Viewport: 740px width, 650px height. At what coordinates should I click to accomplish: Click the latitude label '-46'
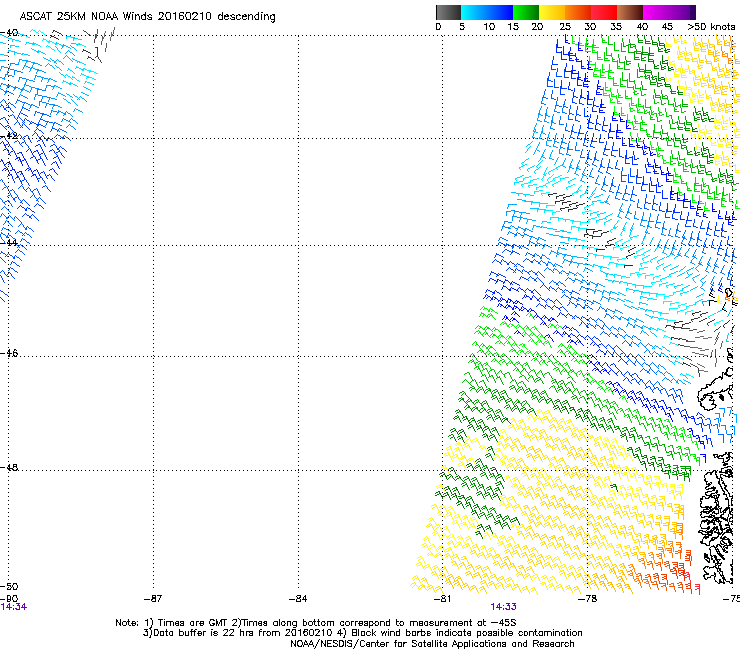click(9, 353)
